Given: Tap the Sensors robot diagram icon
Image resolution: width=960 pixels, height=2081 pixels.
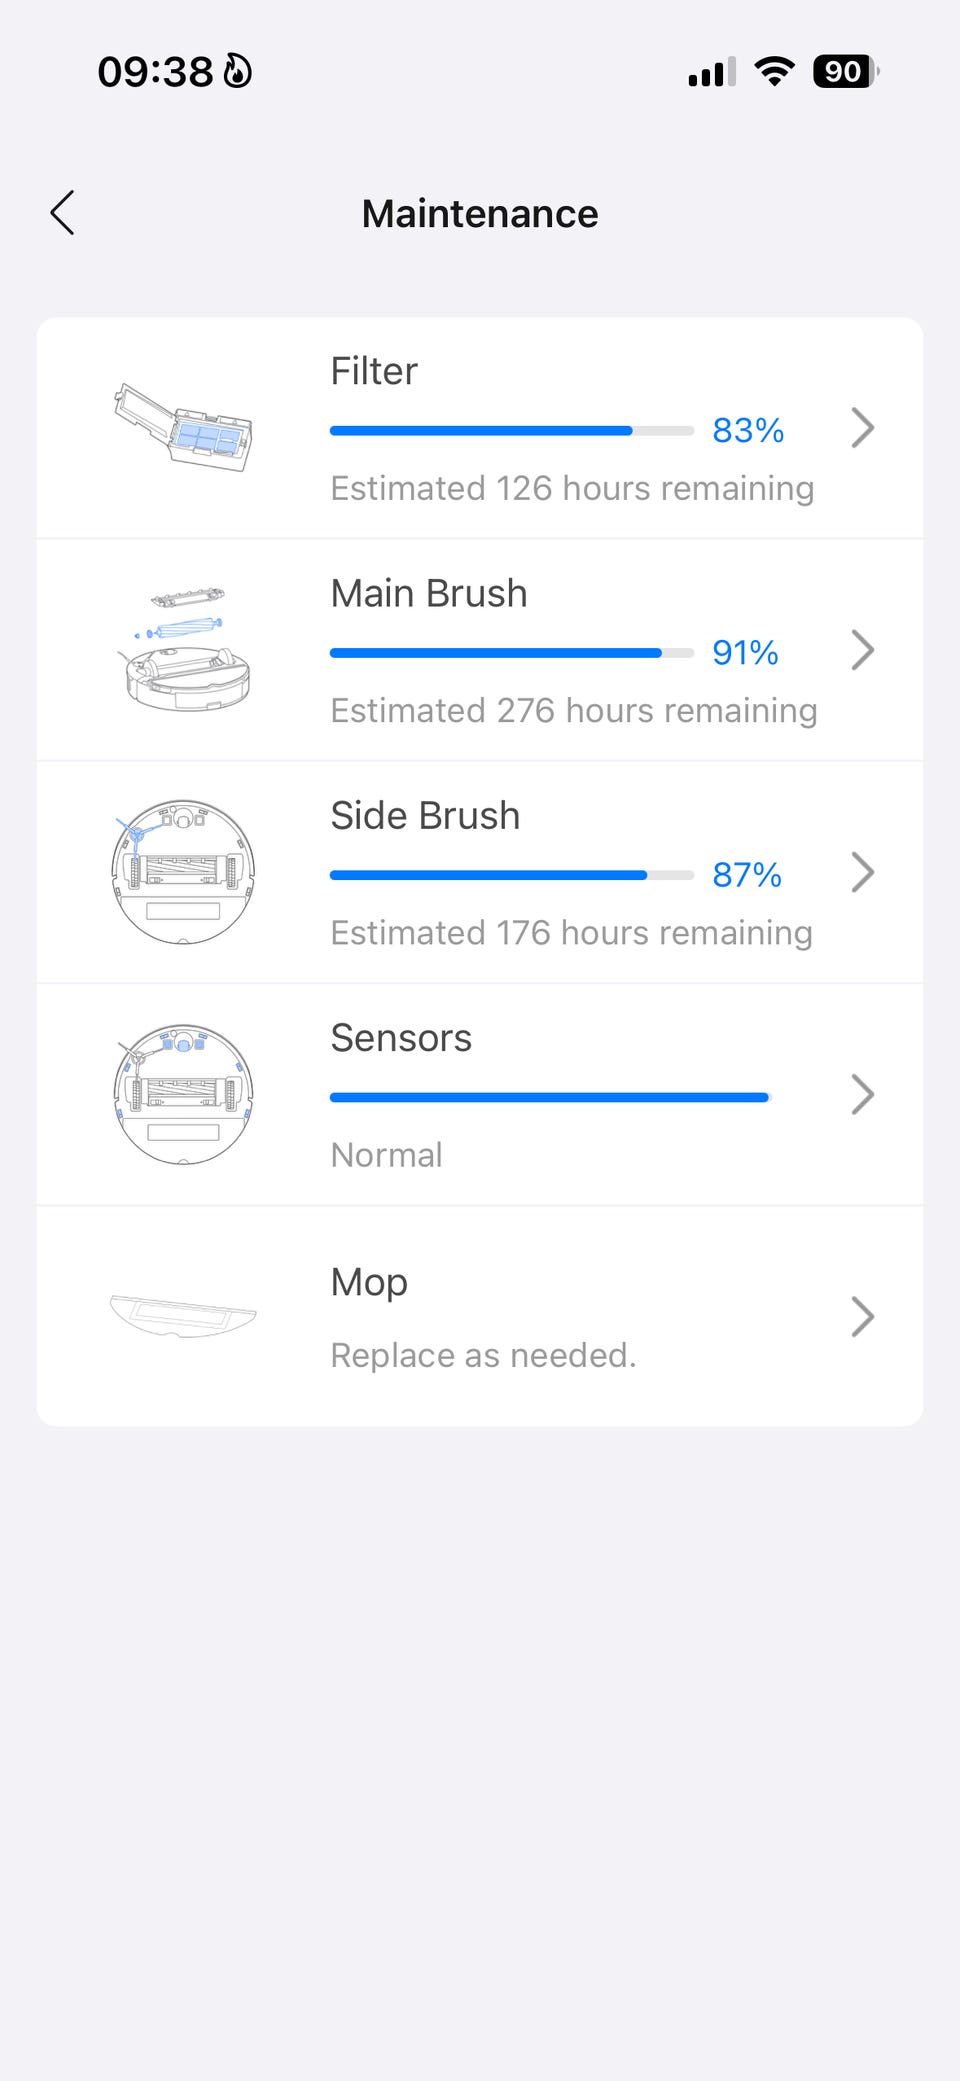Looking at the screenshot, I should [x=183, y=1094].
